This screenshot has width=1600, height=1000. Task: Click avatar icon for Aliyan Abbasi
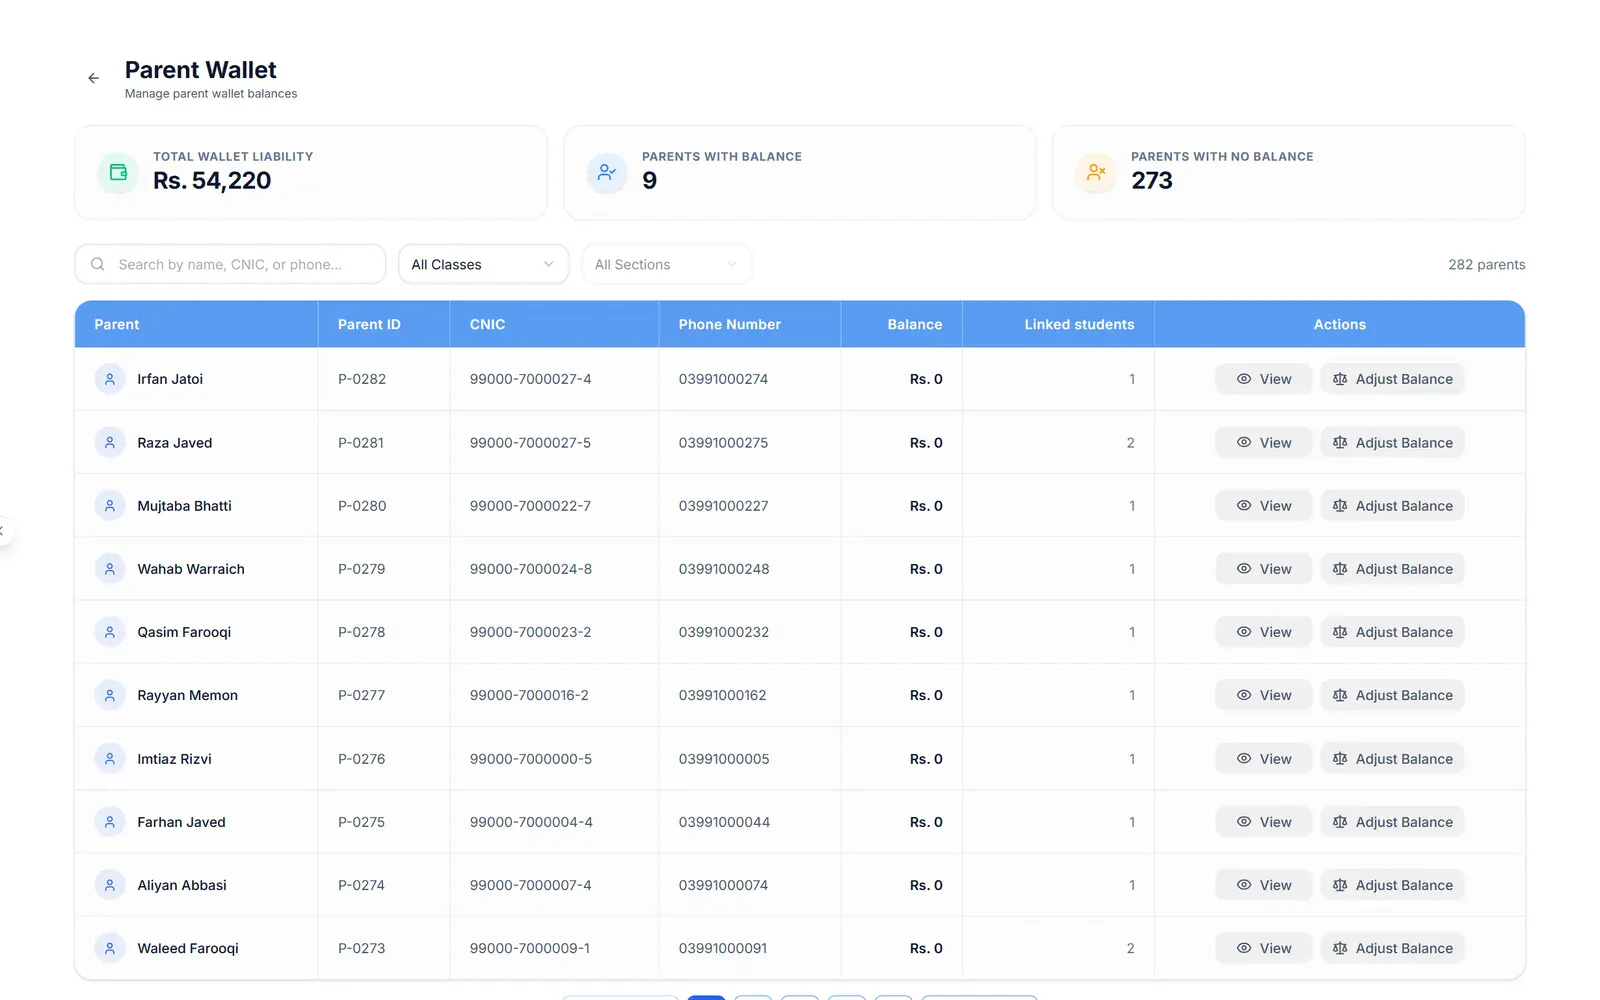[110, 885]
